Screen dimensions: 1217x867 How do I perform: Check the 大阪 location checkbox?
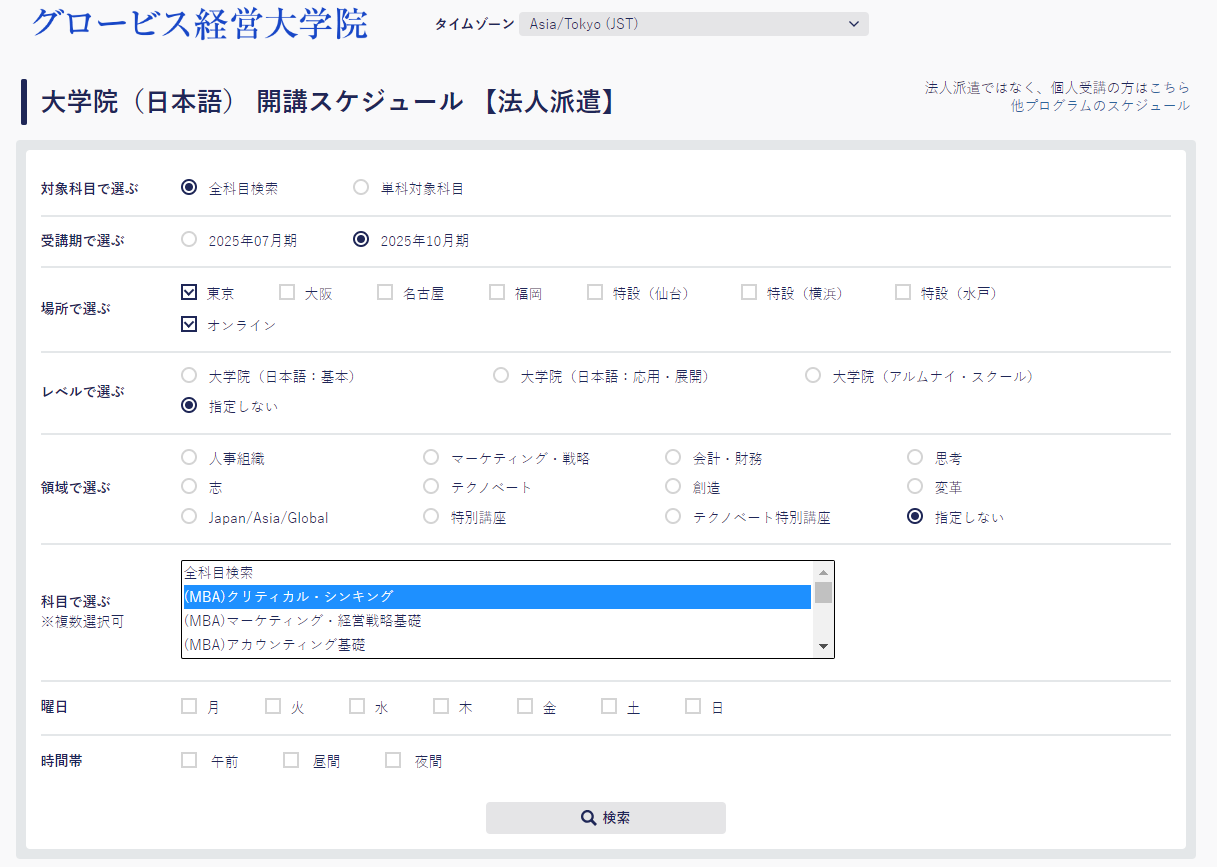point(287,292)
